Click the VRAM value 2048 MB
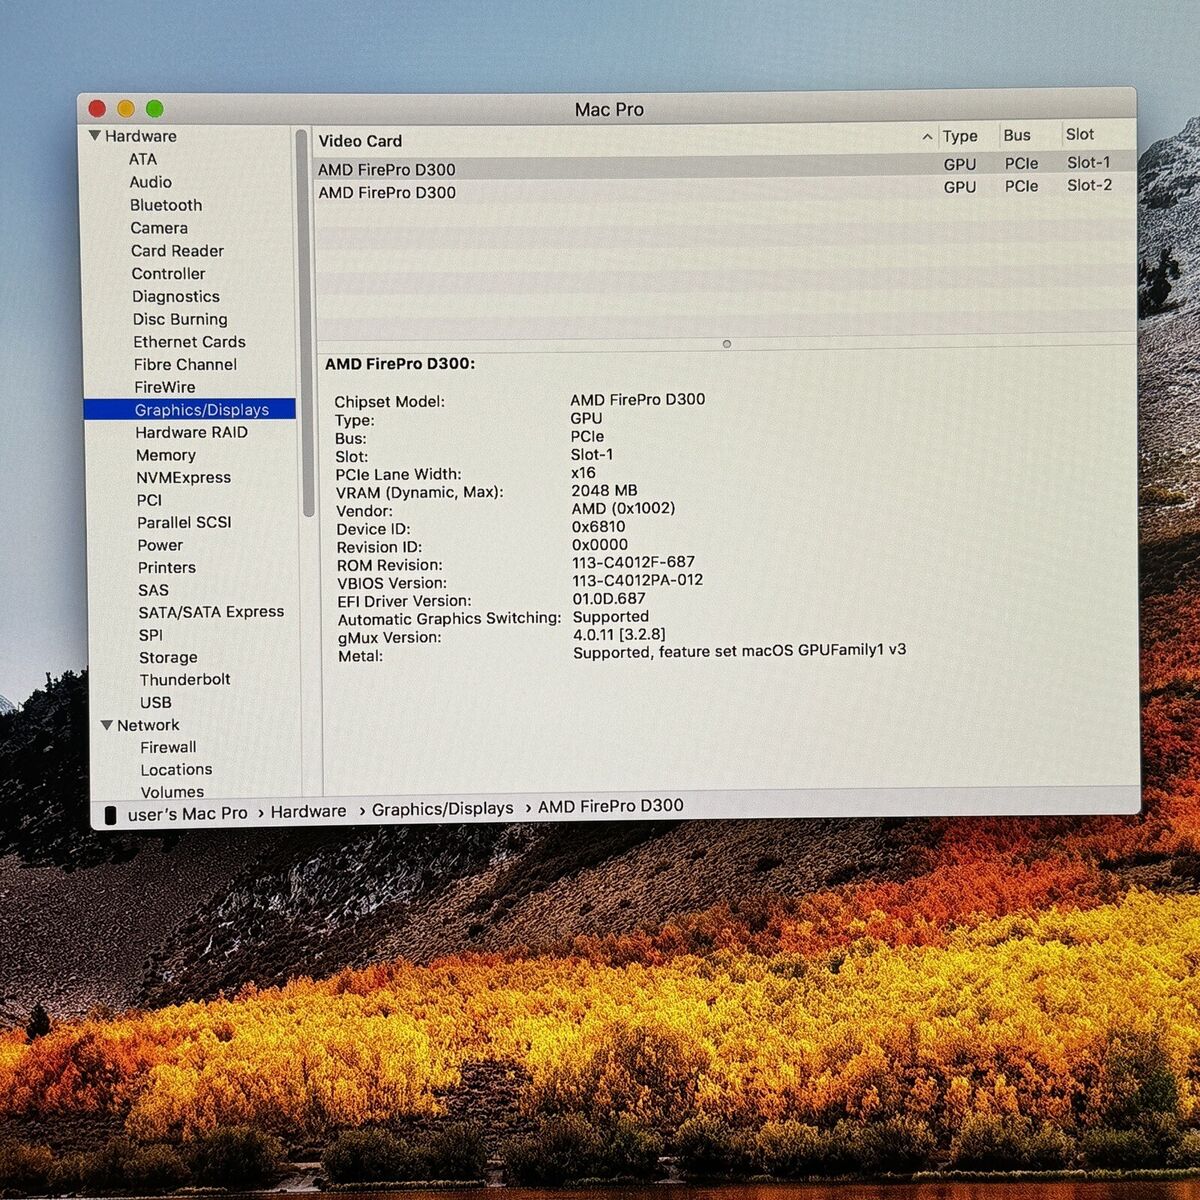The height and width of the screenshot is (1200, 1200). (604, 490)
